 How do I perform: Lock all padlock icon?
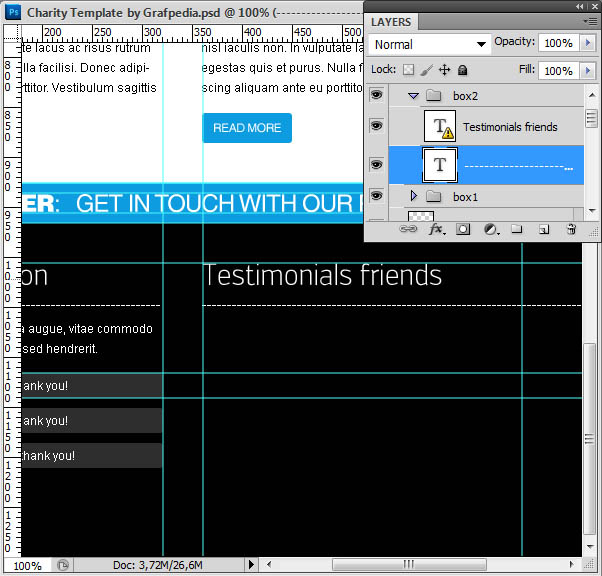463,70
